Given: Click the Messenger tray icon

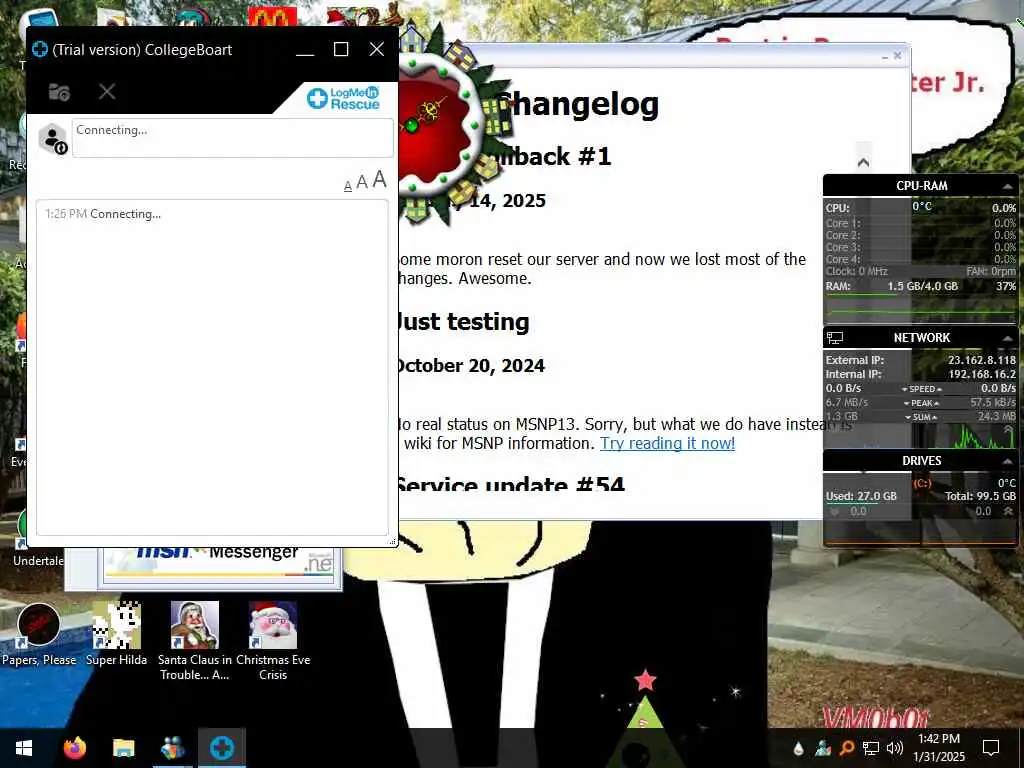Looking at the screenshot, I should point(823,748).
